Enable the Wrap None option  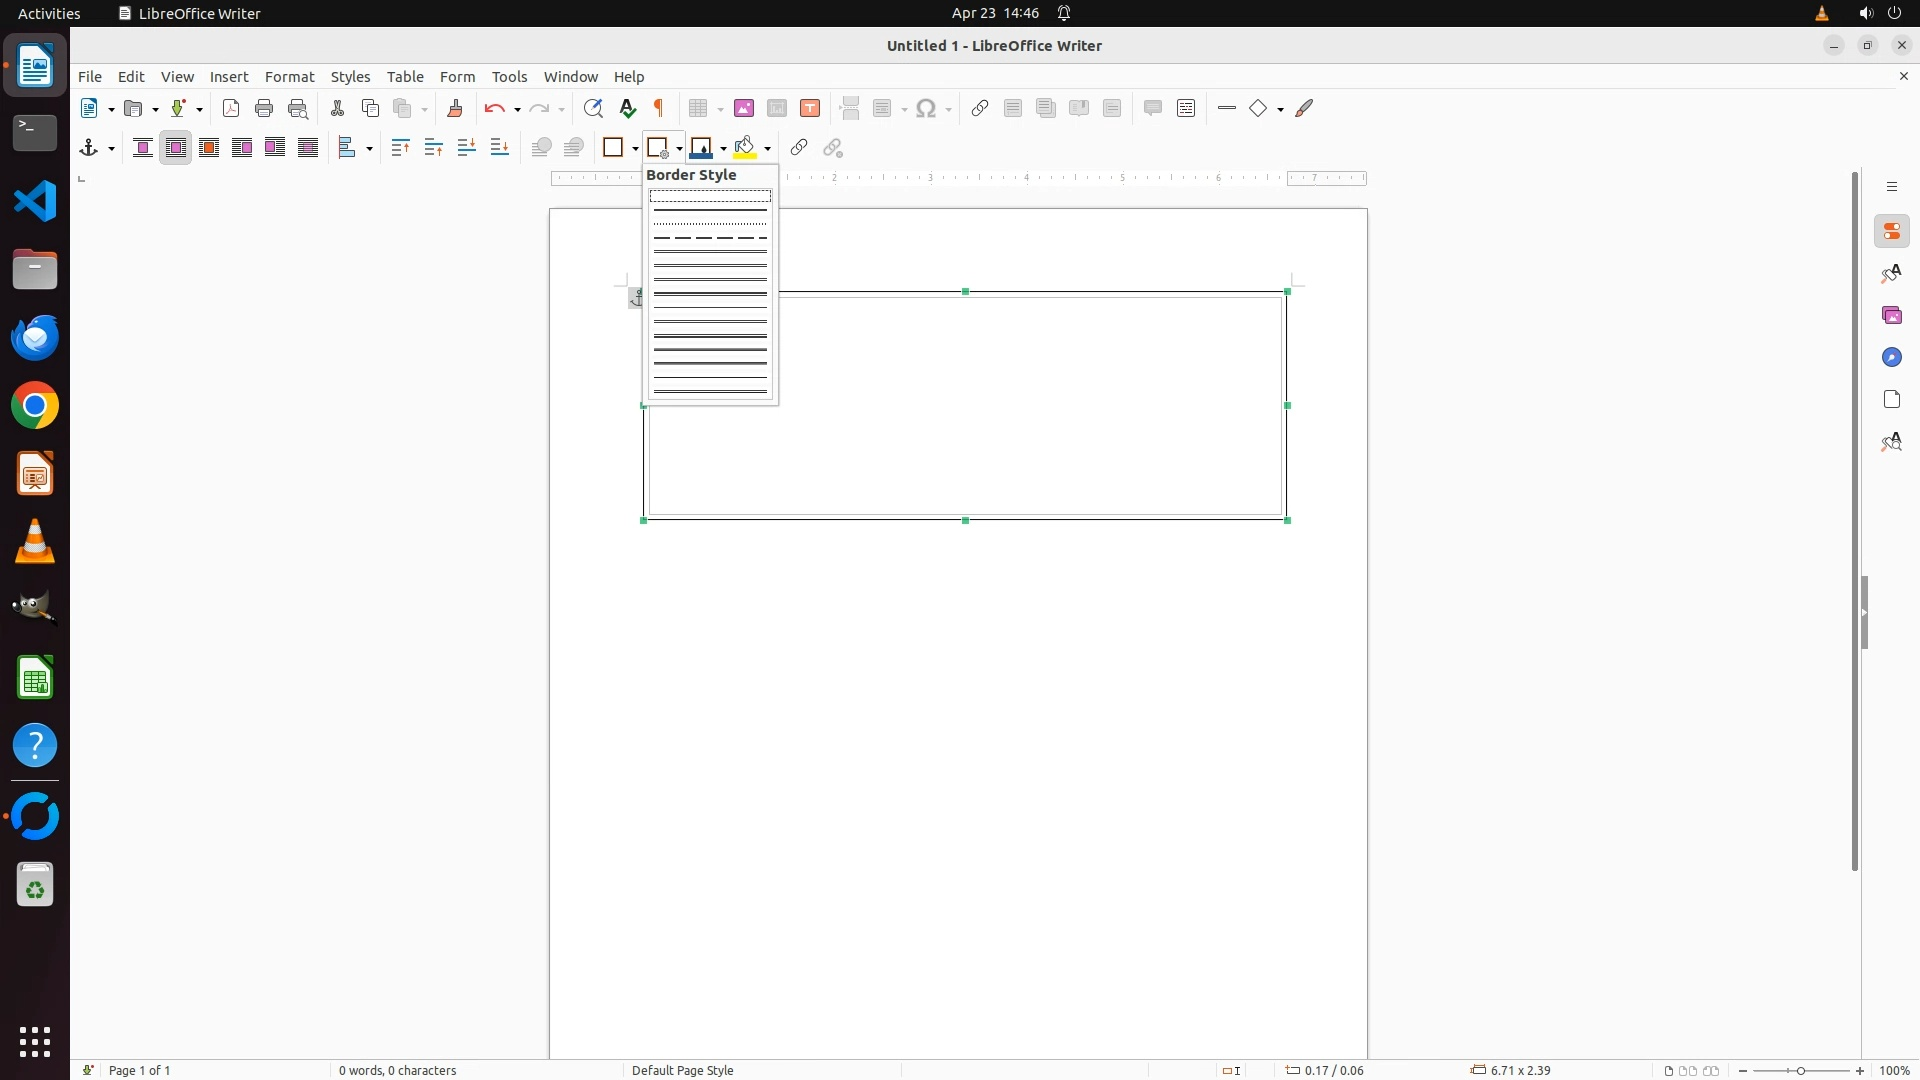click(143, 148)
